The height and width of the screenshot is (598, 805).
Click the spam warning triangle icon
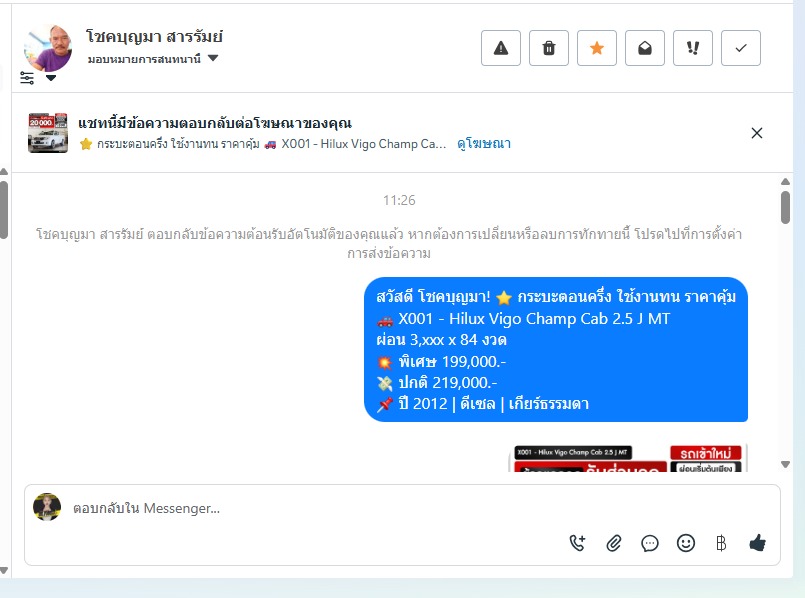(x=501, y=48)
